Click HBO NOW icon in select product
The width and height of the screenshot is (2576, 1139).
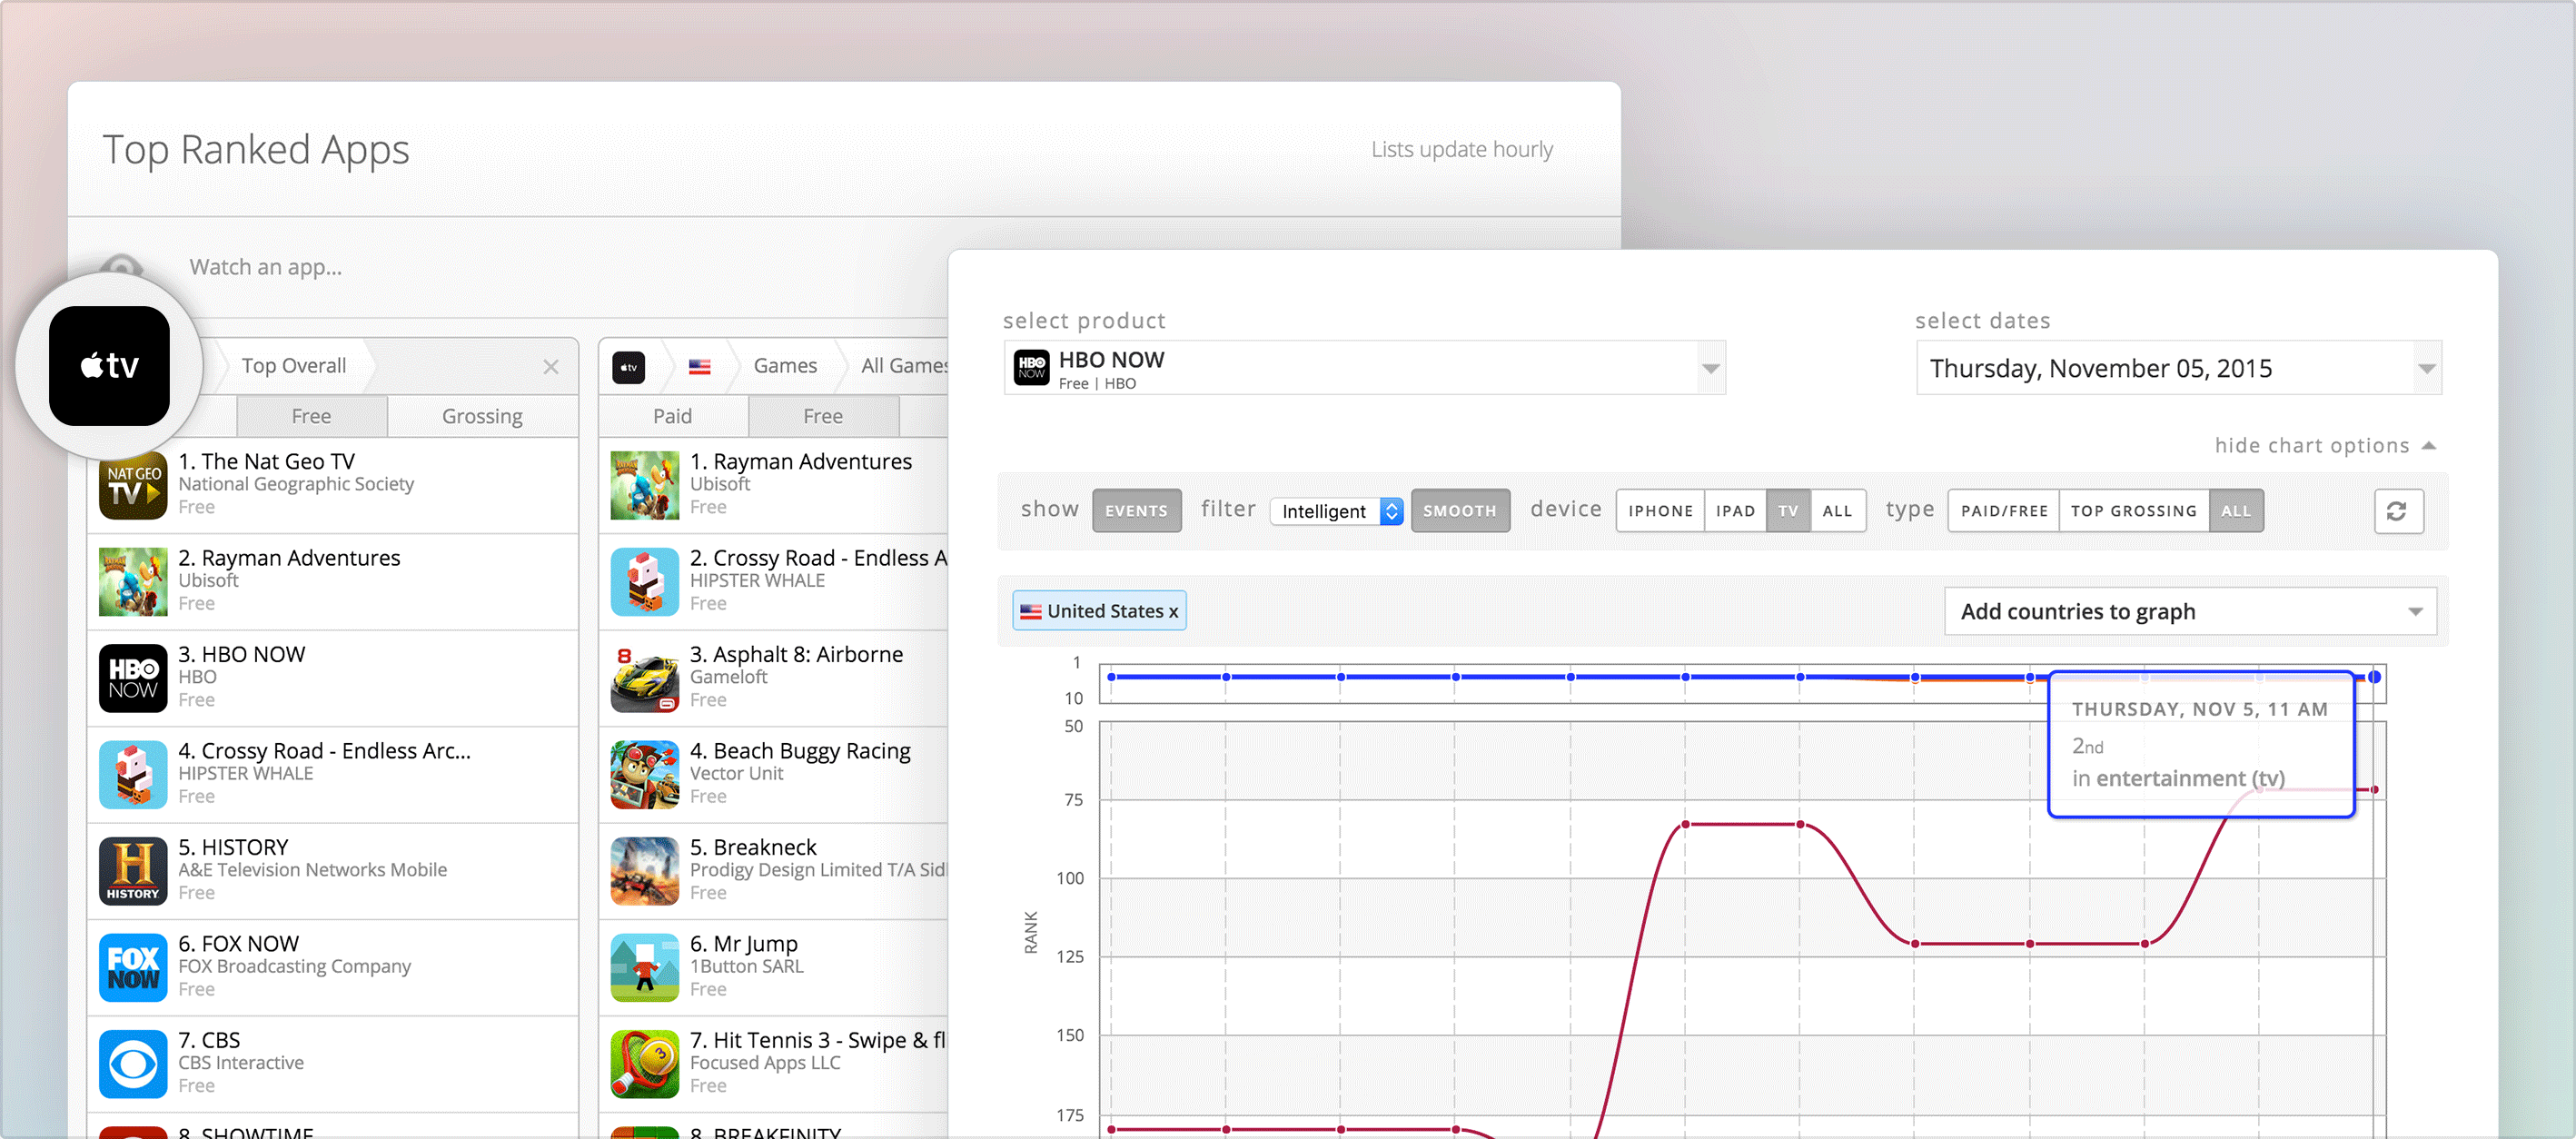pos(1031,367)
